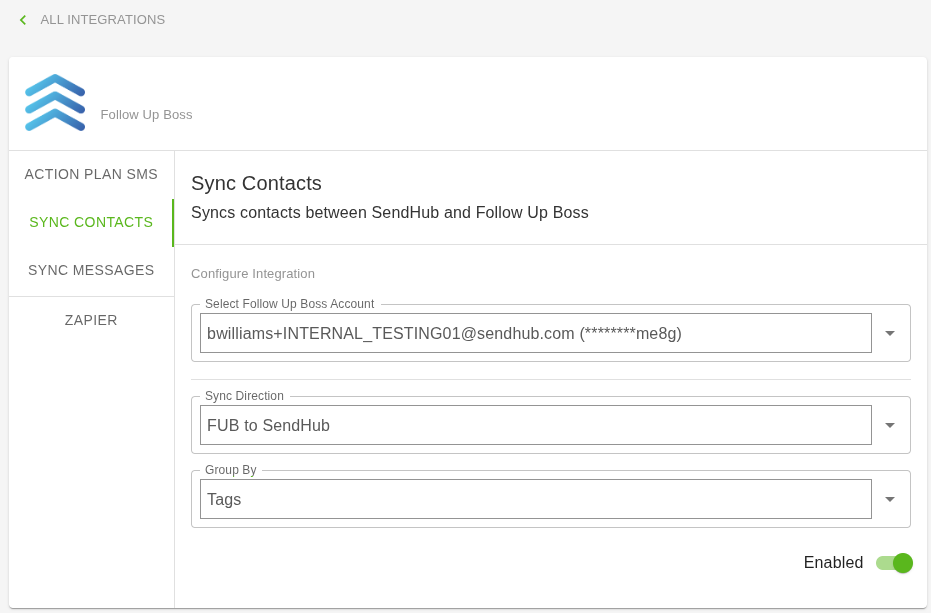
Task: Toggle the Enabled switch off
Action: [x=894, y=563]
